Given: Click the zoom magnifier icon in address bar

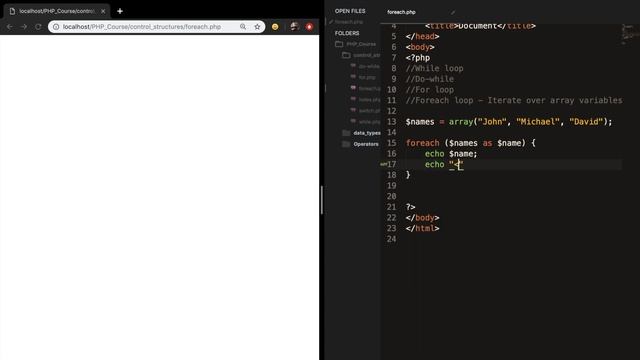Looking at the screenshot, I should (243, 27).
